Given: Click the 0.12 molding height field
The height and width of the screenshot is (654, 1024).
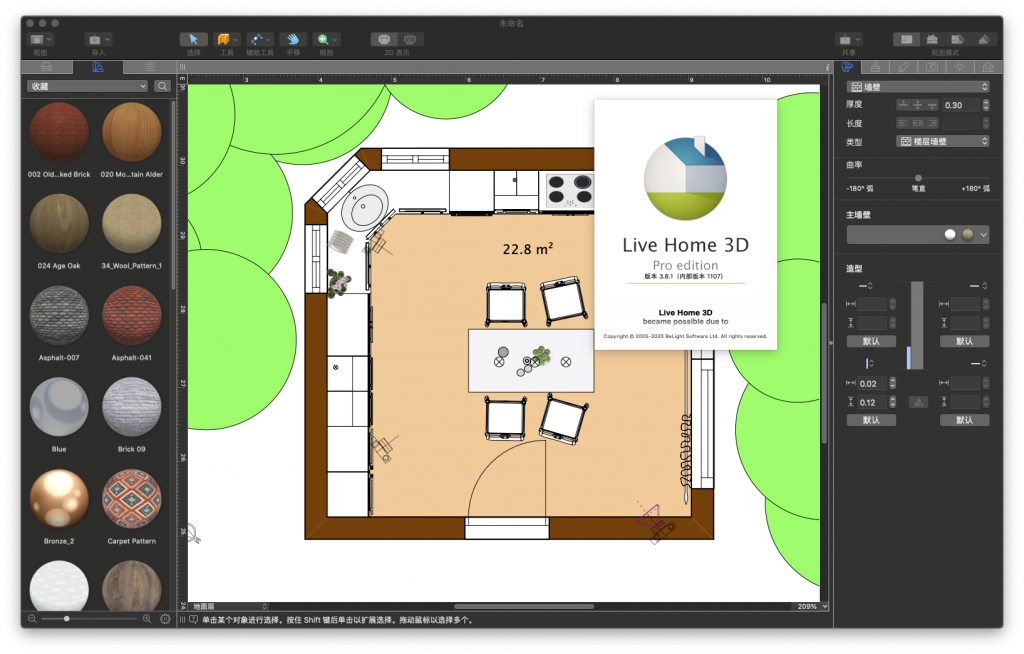Looking at the screenshot, I should (872, 402).
